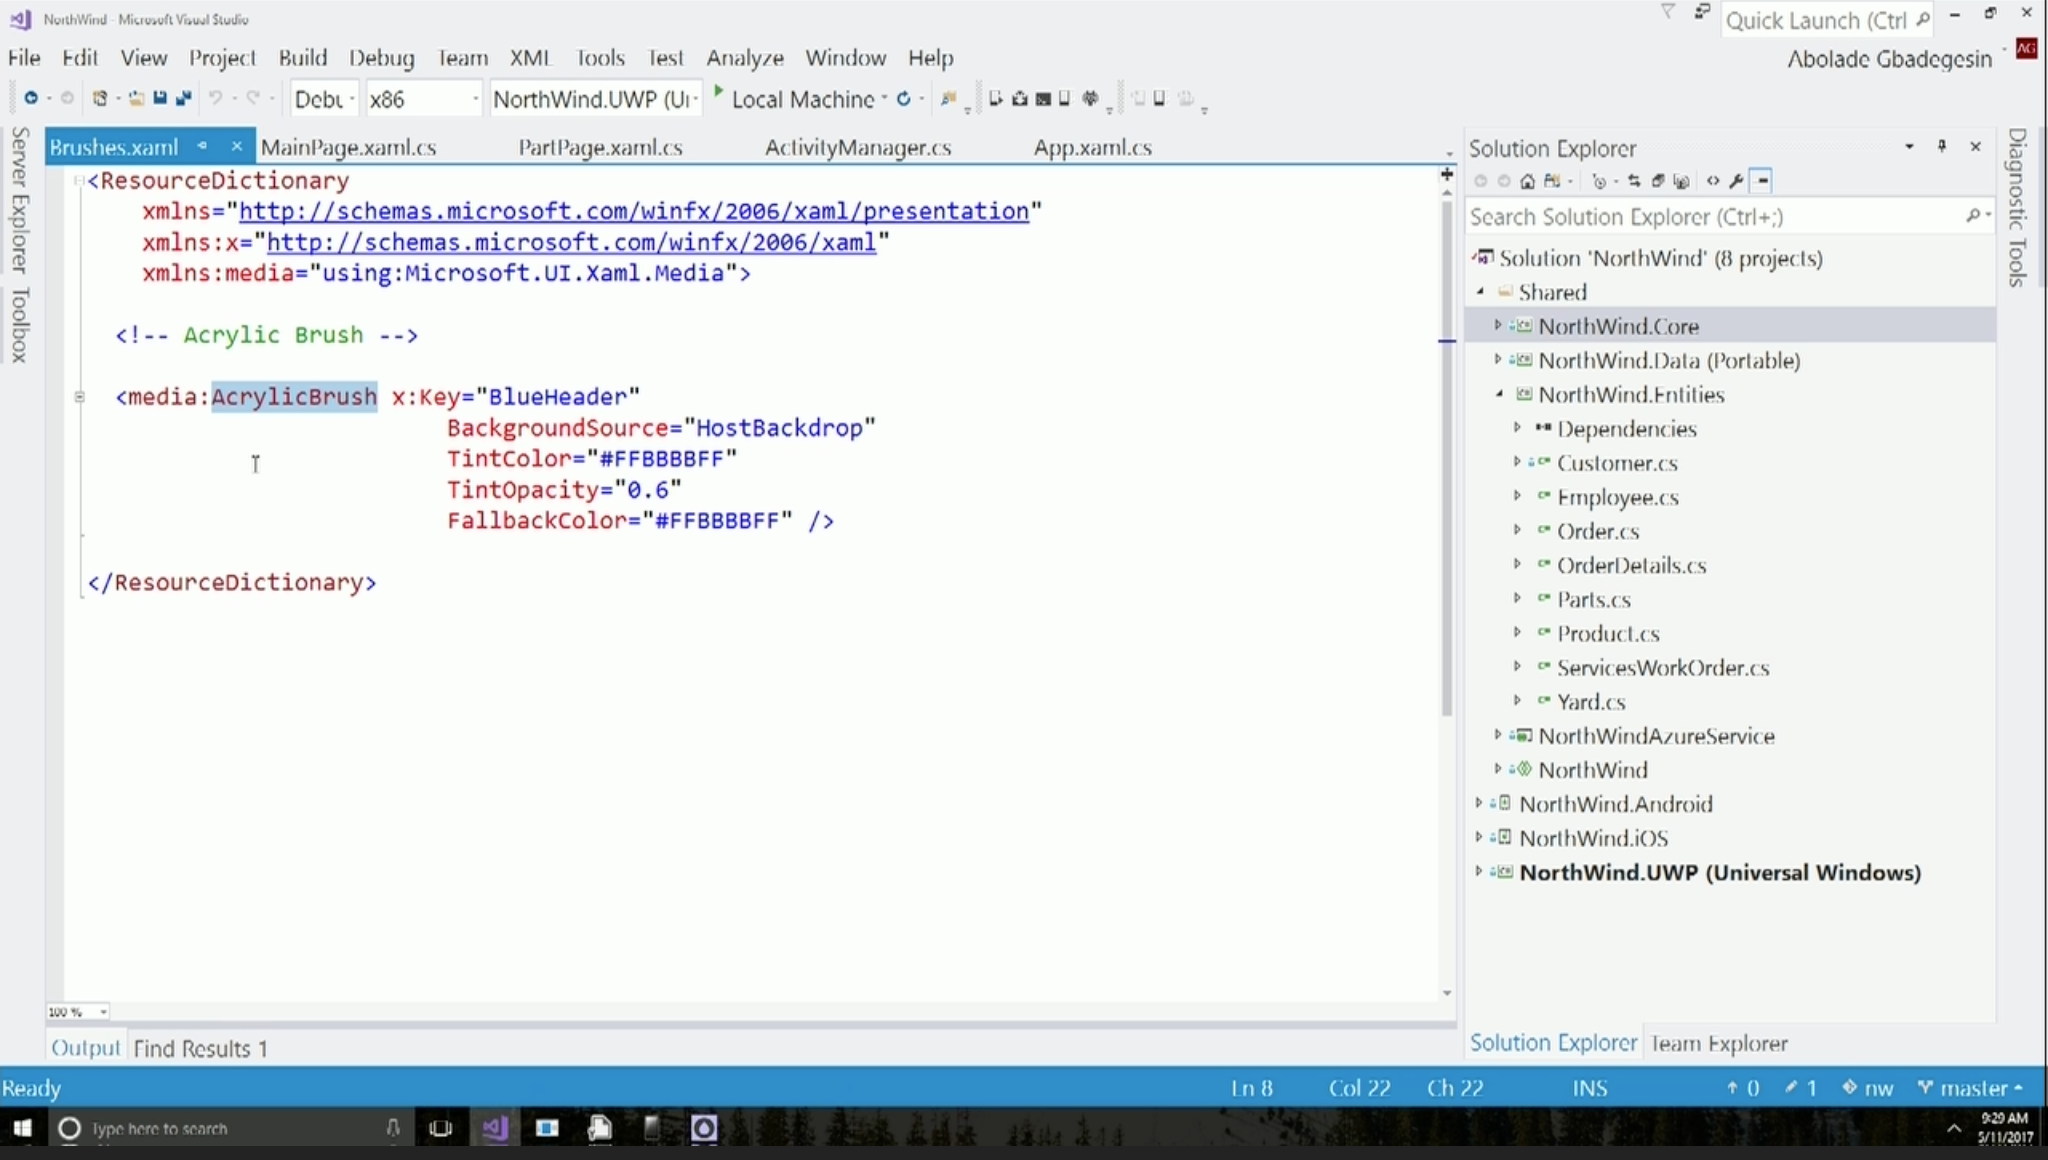Click Solution Explorer Home icon
Image resolution: width=2048 pixels, height=1160 pixels.
[1527, 181]
